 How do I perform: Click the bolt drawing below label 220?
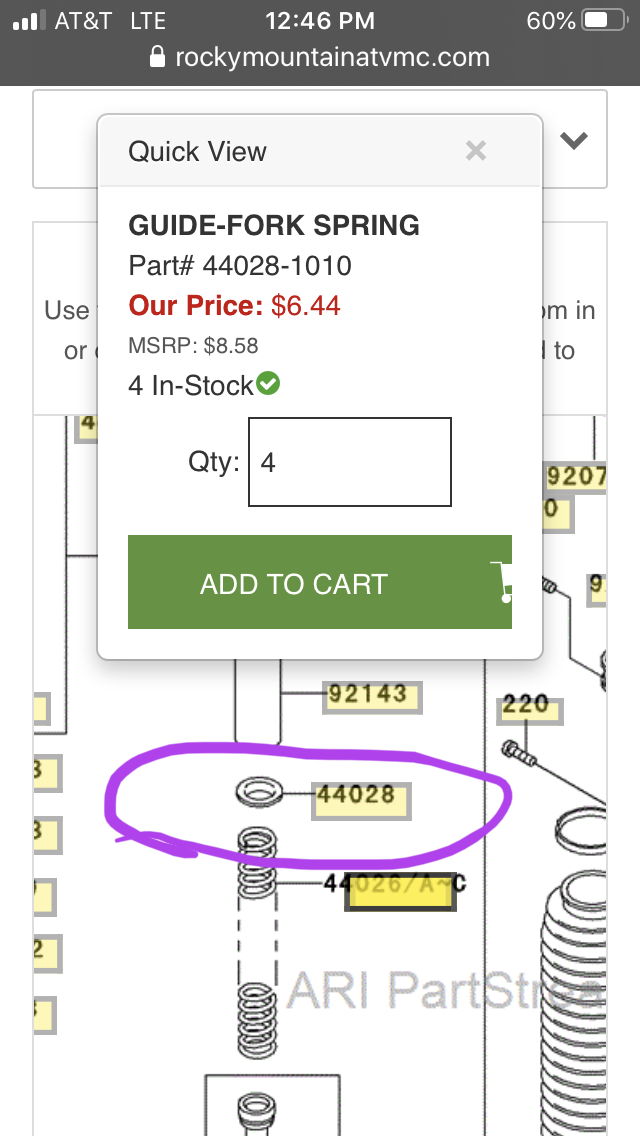(519, 753)
